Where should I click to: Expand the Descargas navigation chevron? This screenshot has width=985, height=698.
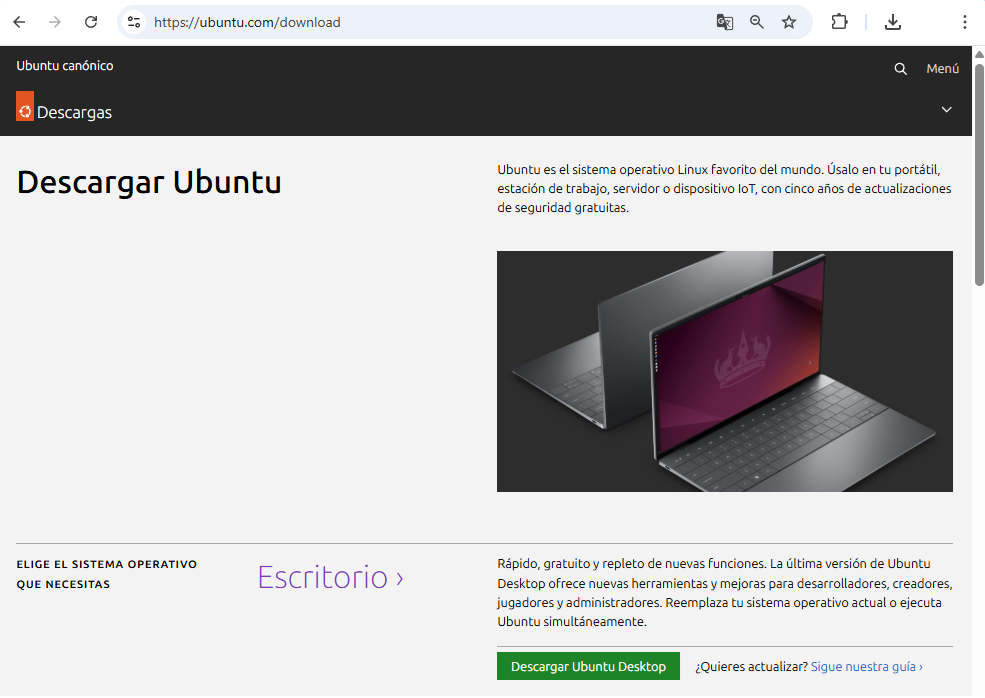(946, 110)
